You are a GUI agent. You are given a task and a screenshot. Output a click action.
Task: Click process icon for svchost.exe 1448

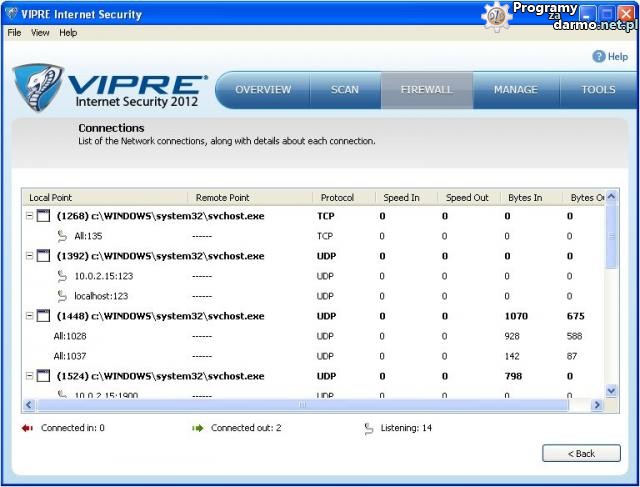click(43, 316)
